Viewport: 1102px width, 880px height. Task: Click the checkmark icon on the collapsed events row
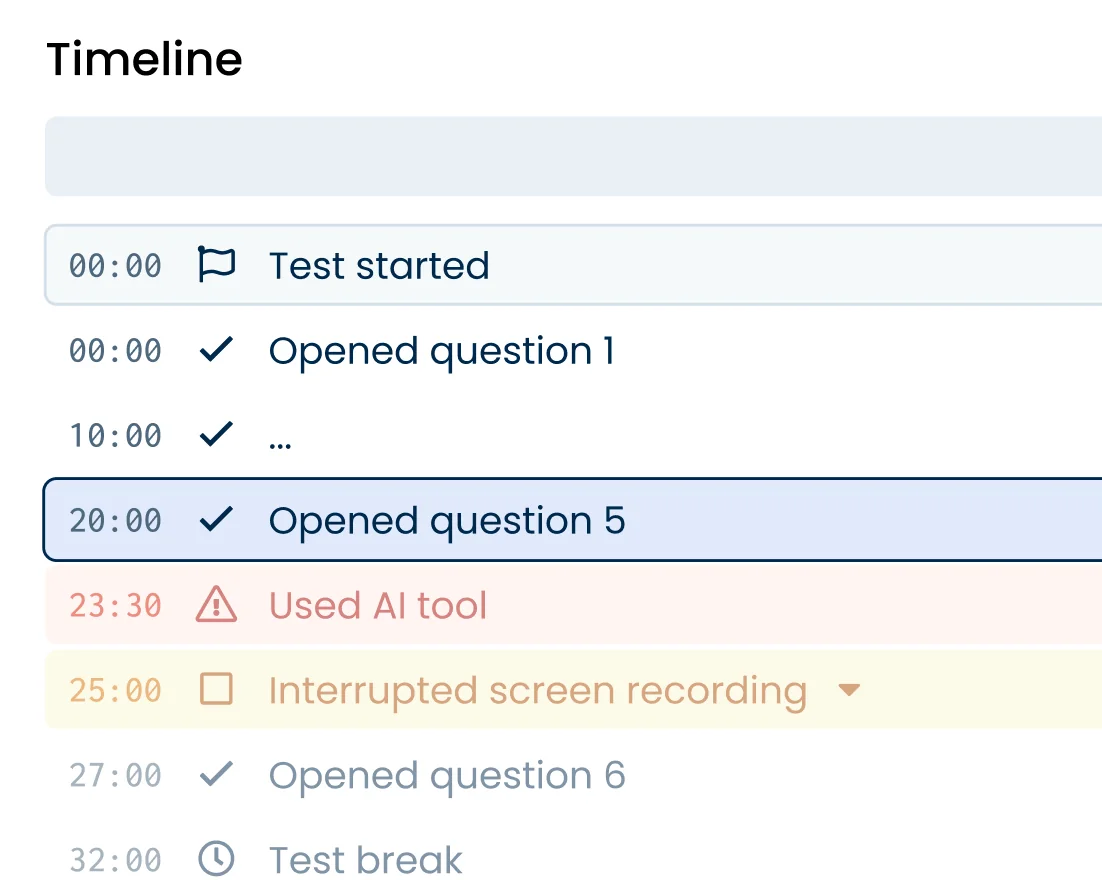216,435
